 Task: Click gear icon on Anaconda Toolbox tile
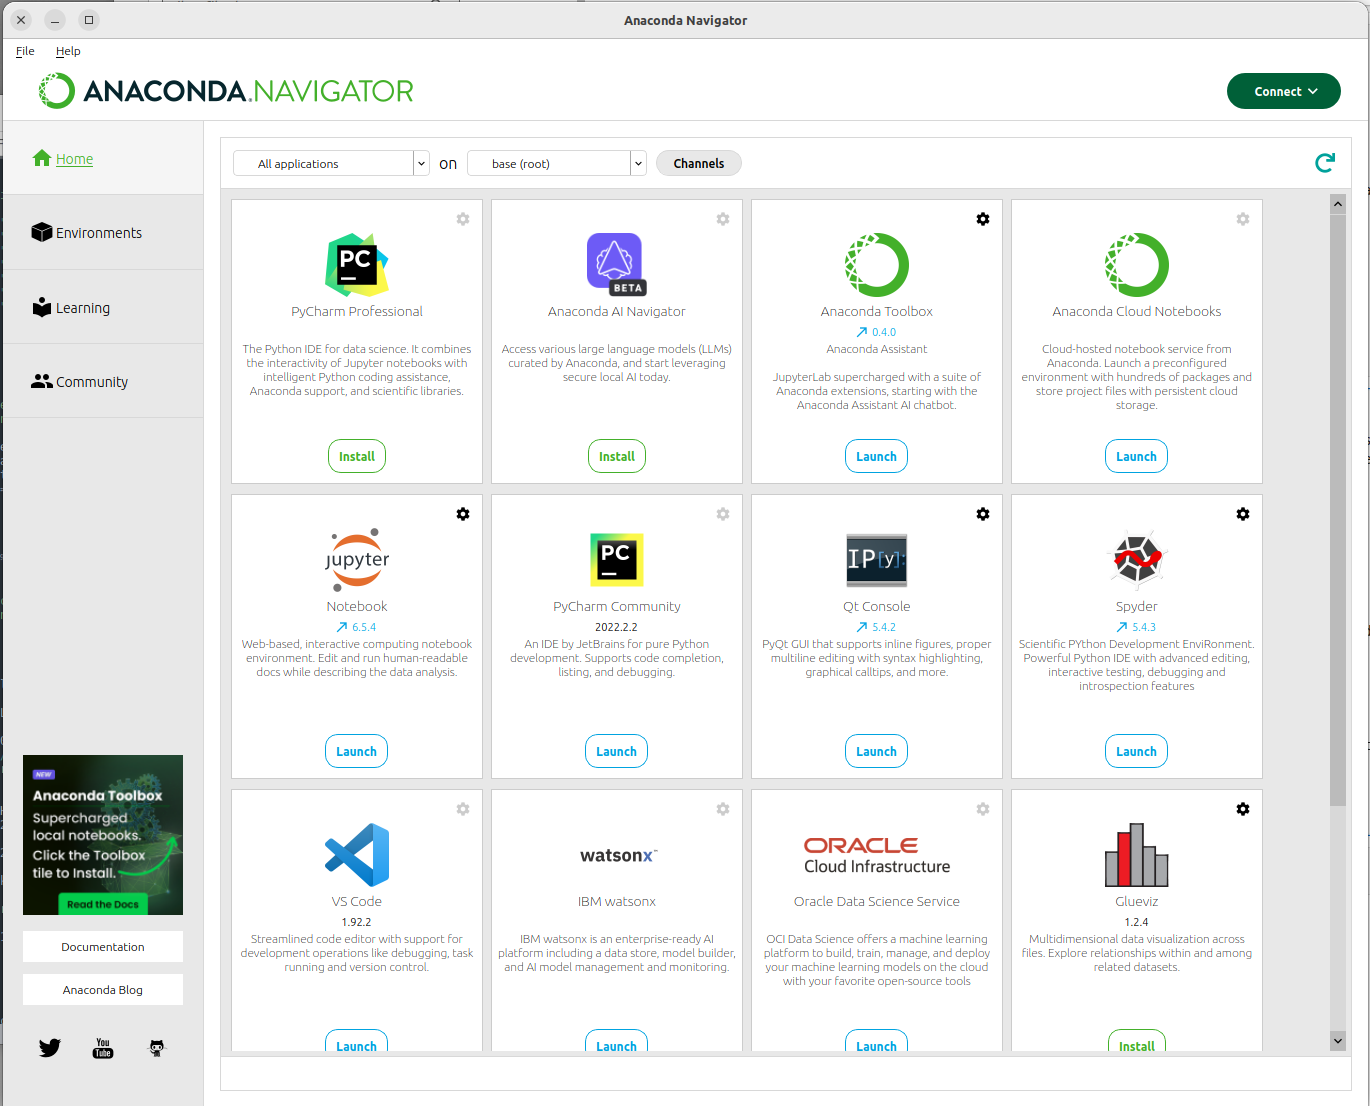click(983, 219)
